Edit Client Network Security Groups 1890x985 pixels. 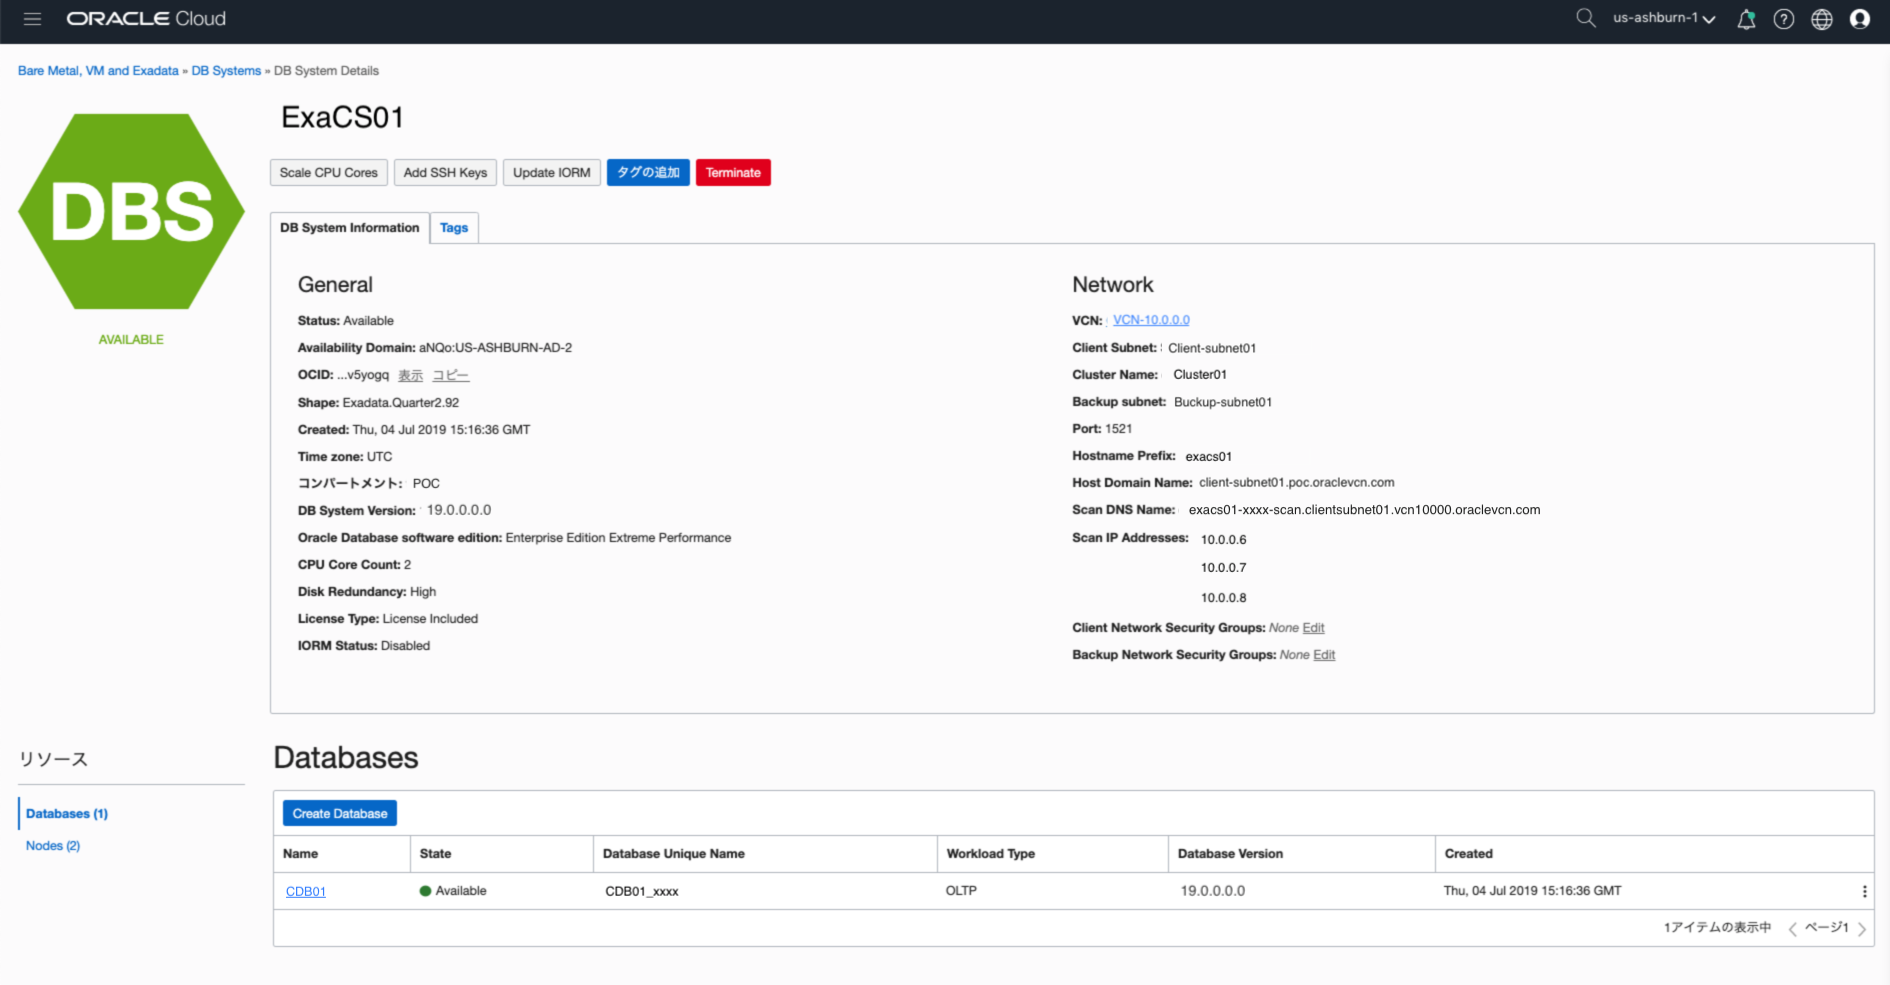click(1313, 628)
